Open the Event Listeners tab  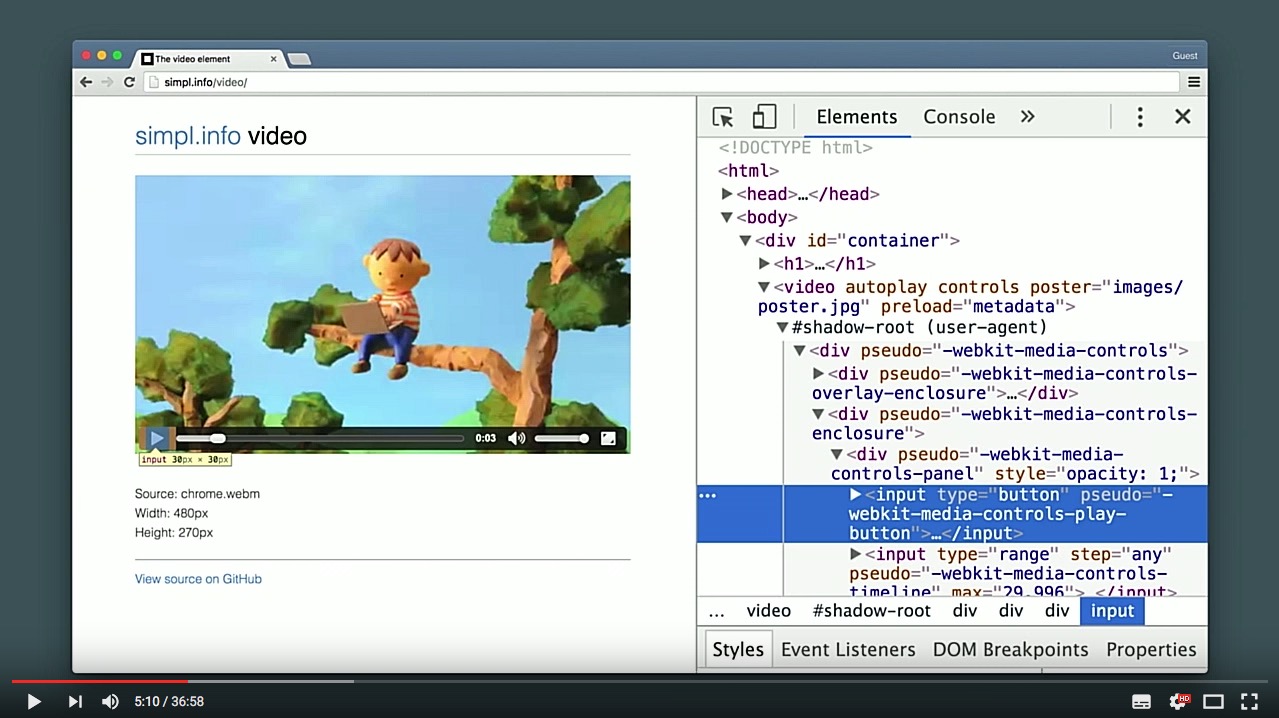point(848,650)
